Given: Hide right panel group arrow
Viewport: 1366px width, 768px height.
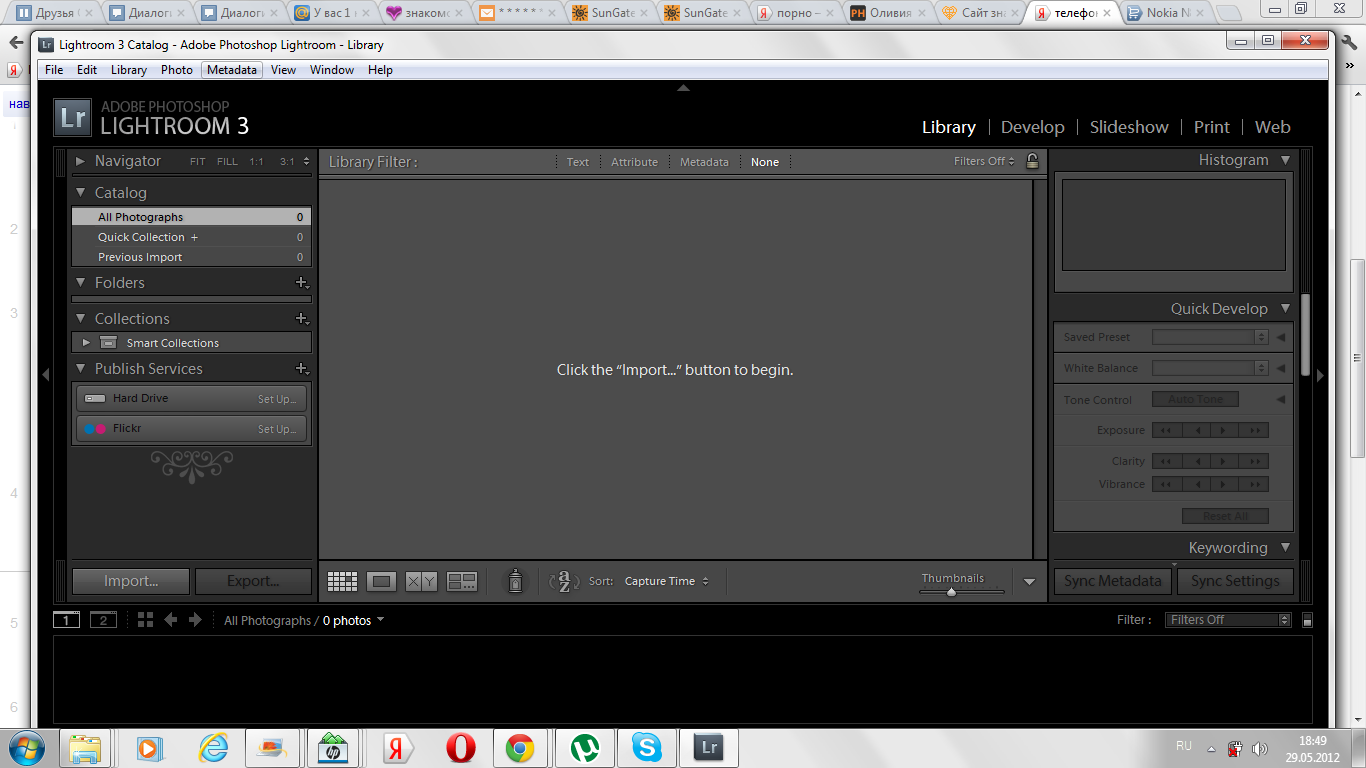Looking at the screenshot, I should pyautogui.click(x=1320, y=375).
